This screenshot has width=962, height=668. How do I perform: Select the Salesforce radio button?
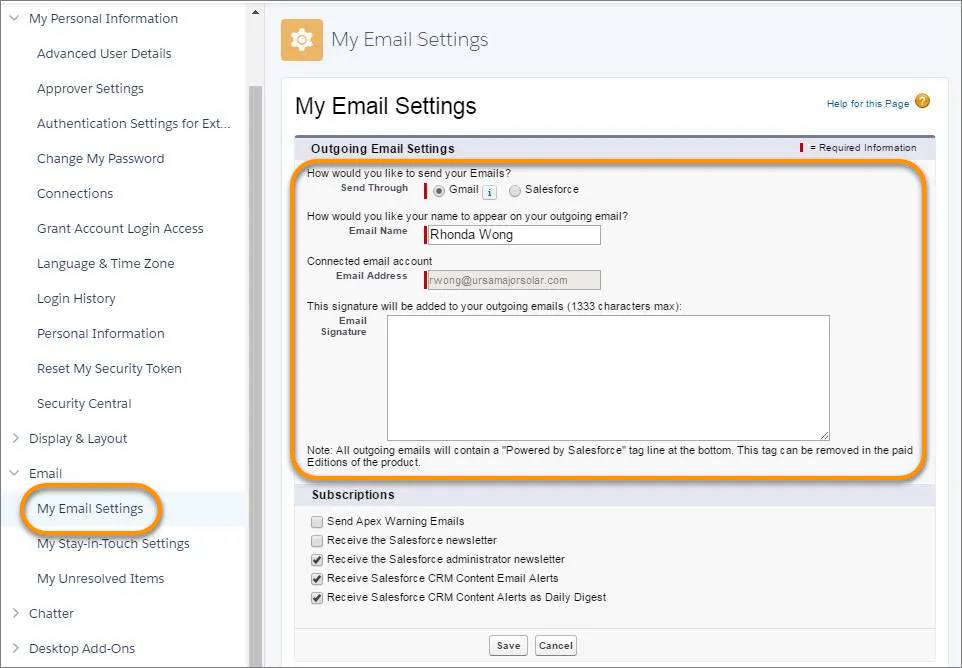click(515, 191)
